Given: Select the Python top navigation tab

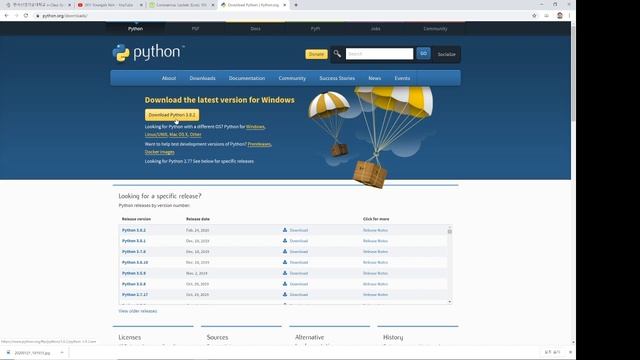Looking at the screenshot, I should click(136, 29).
